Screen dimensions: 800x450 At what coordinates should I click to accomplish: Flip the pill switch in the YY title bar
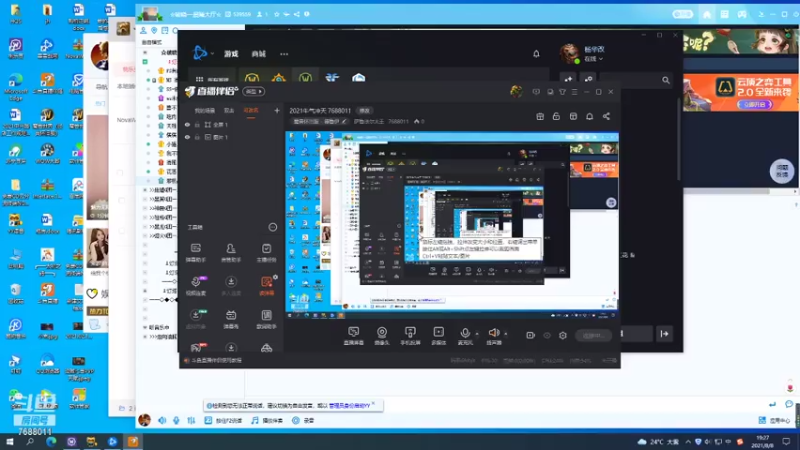(683, 14)
